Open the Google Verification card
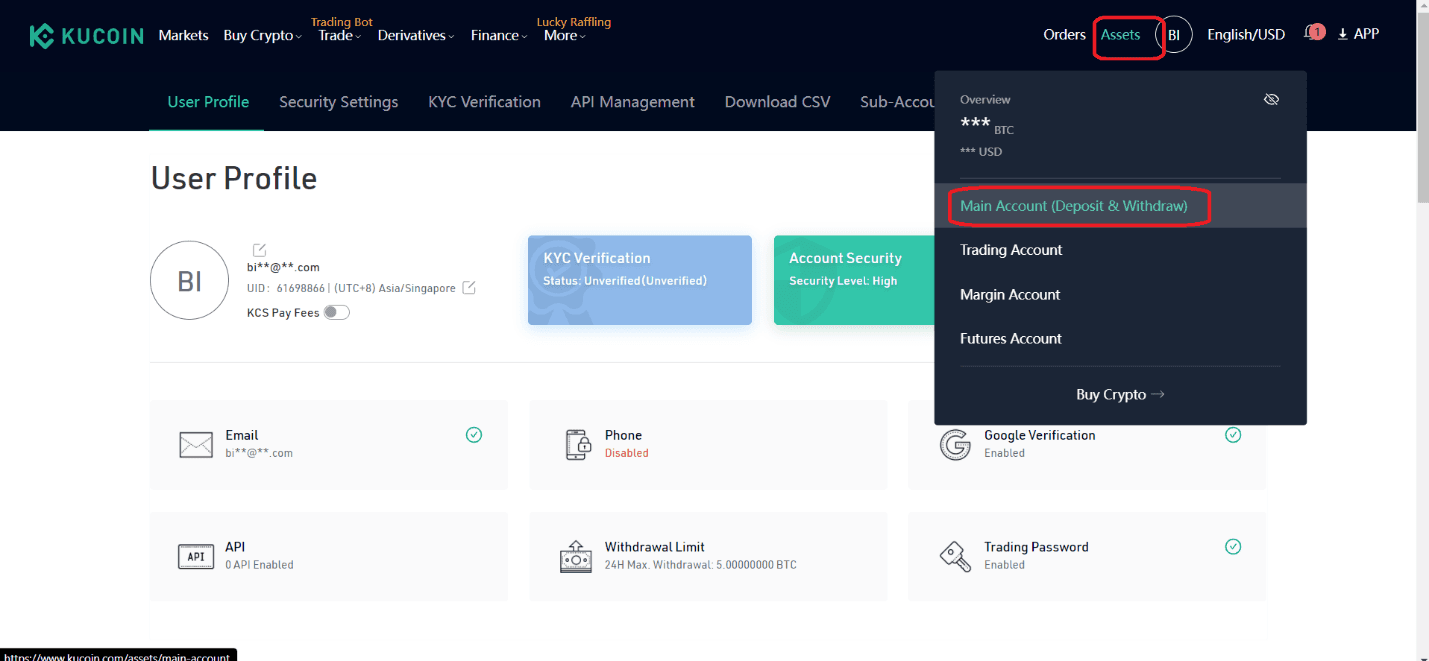The image size is (1429, 661). click(x=1087, y=456)
